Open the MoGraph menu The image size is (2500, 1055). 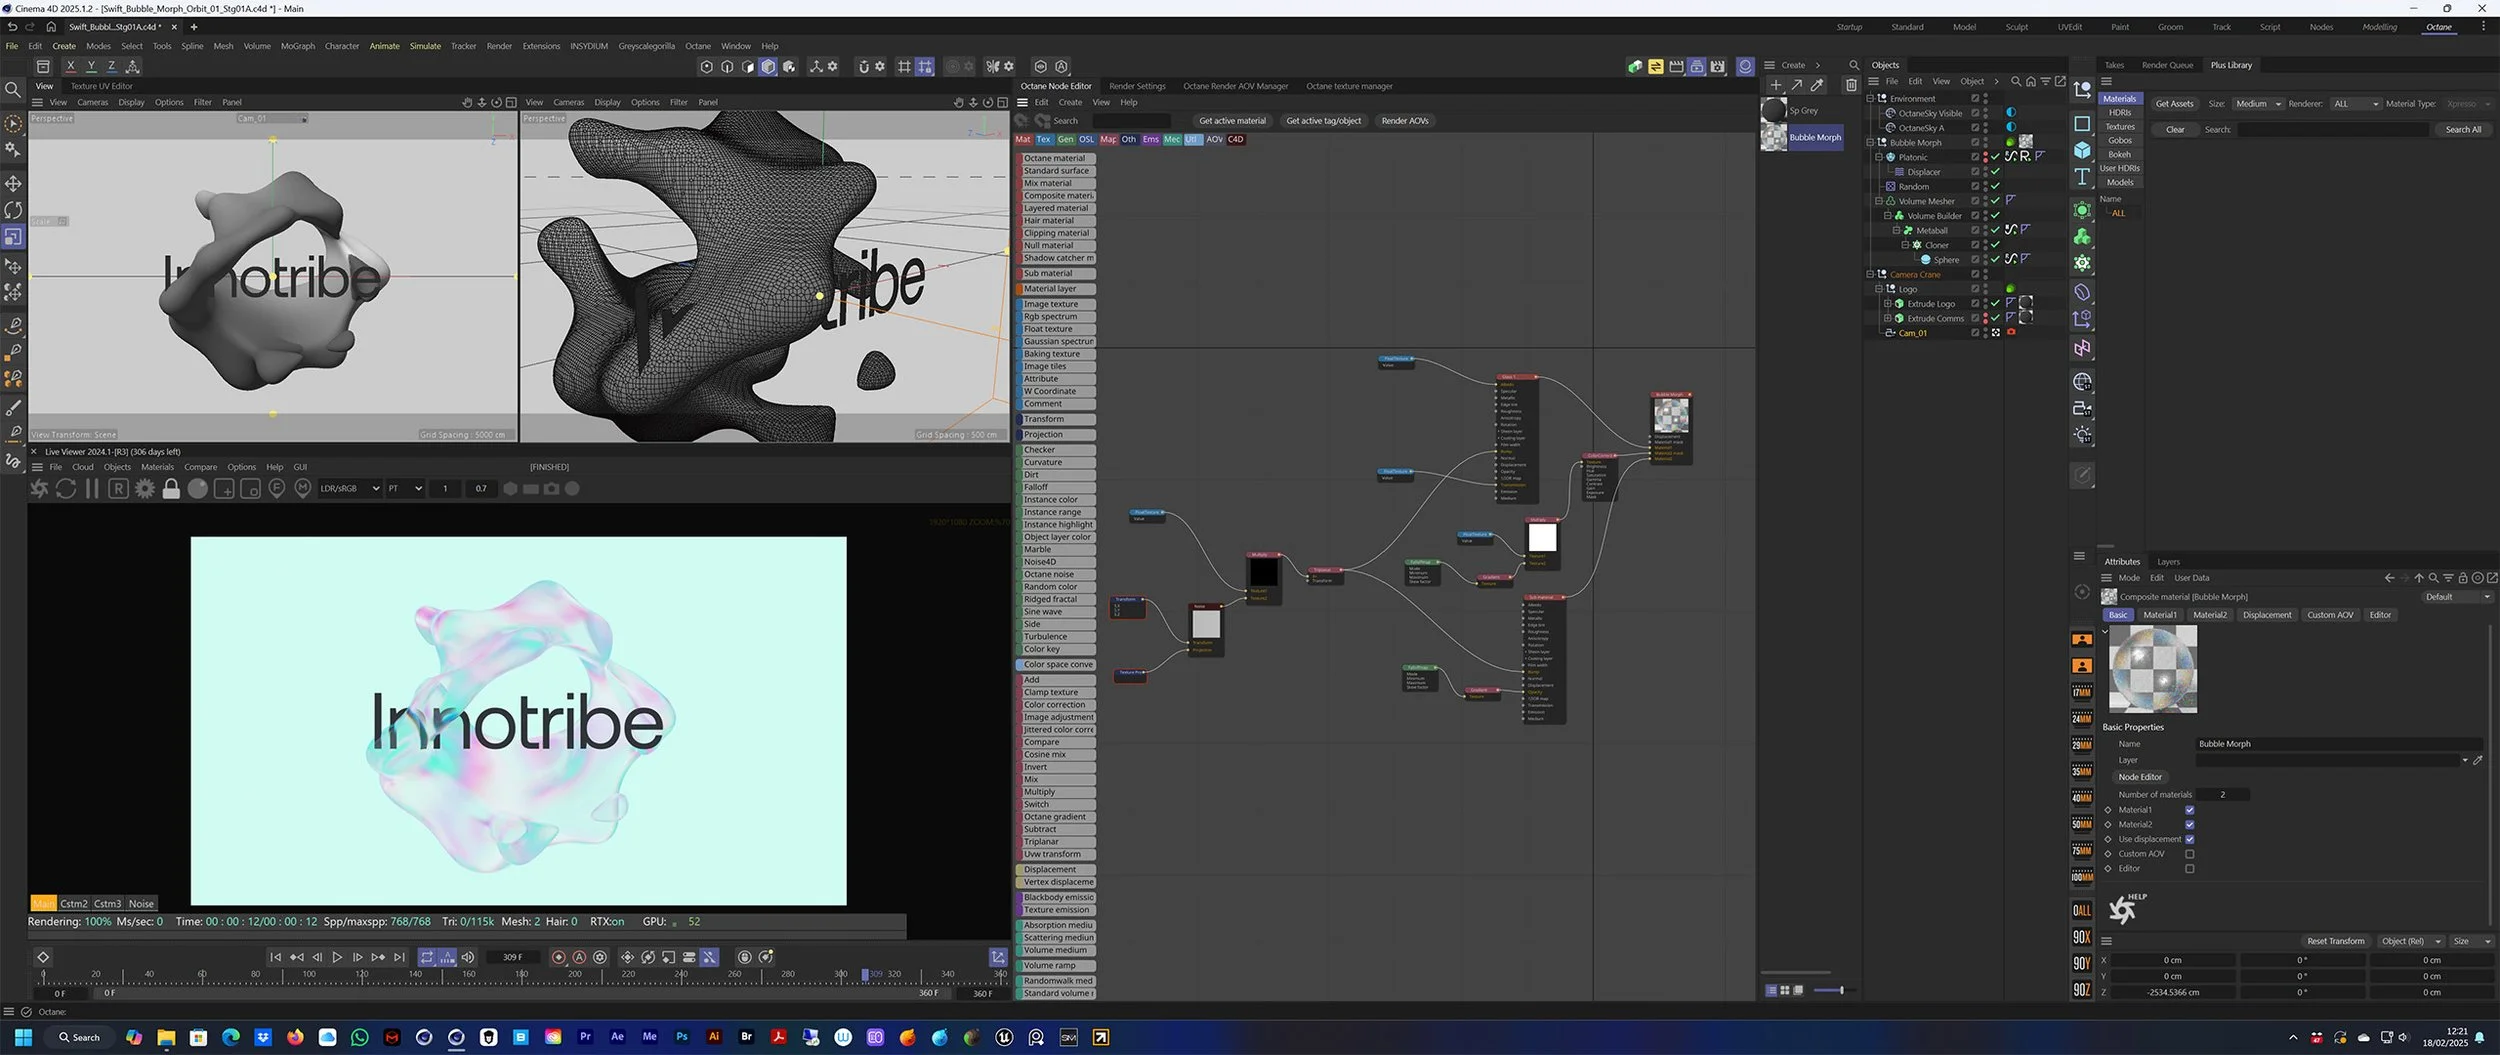pyautogui.click(x=297, y=46)
